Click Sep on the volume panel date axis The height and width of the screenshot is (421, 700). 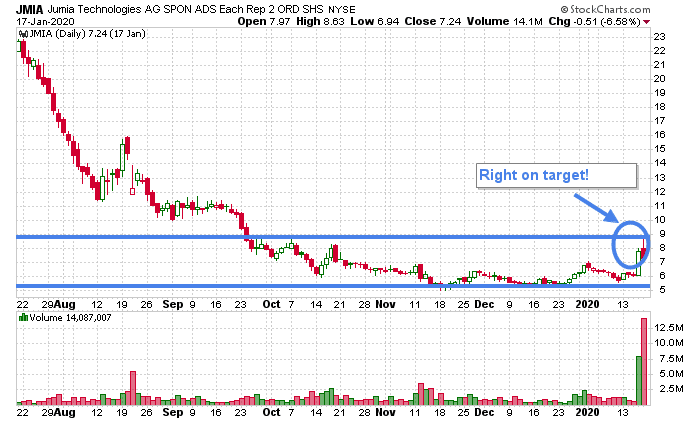[173, 412]
